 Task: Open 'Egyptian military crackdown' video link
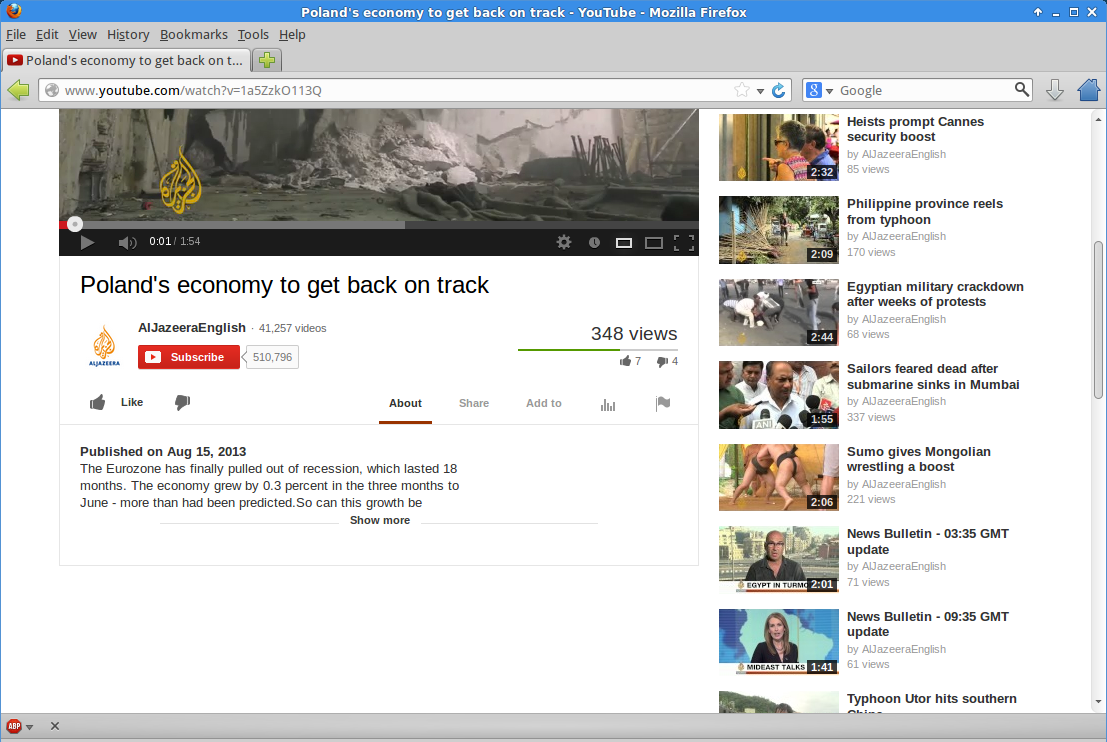pos(935,294)
